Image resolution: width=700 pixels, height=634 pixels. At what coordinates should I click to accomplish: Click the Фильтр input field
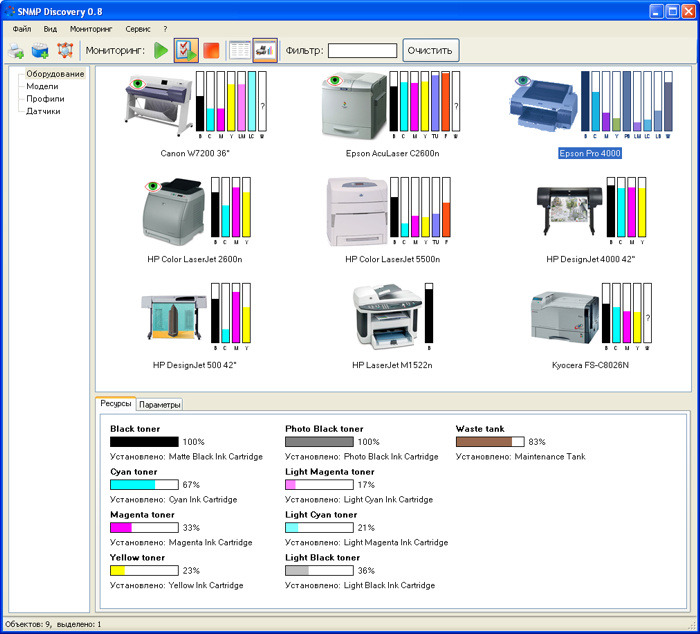tap(362, 50)
